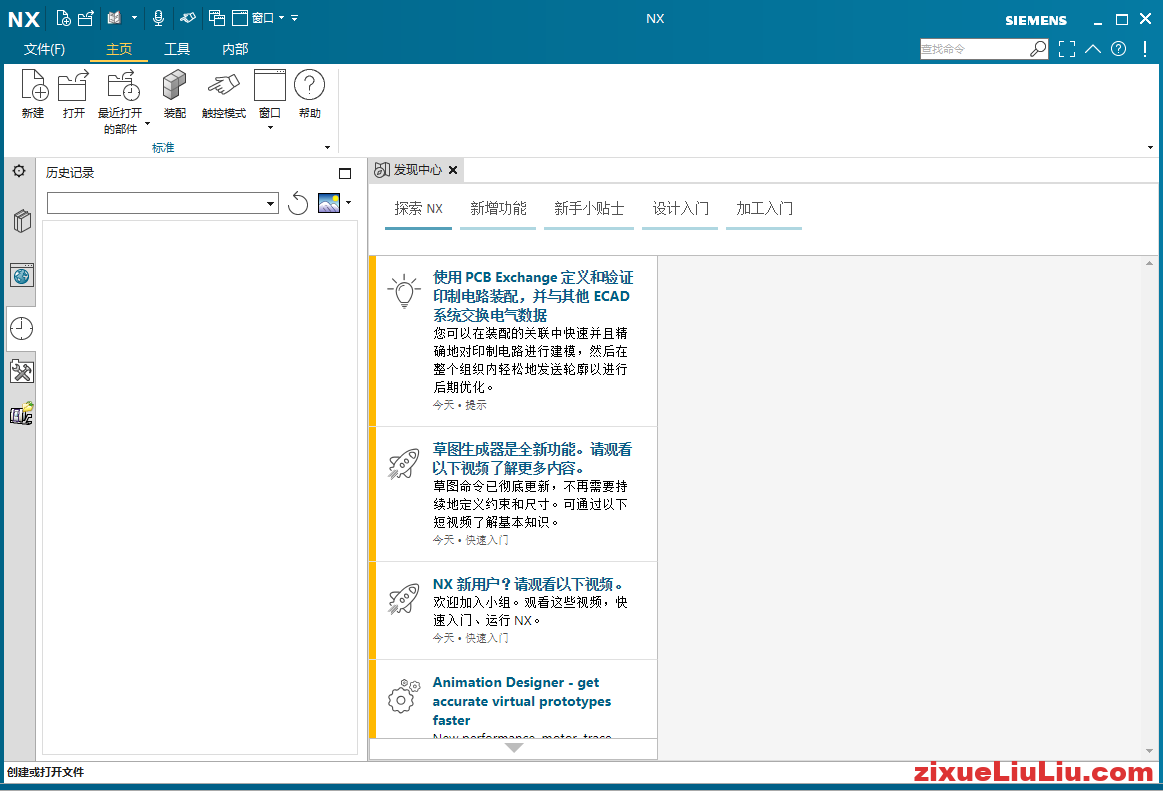Toggle full screen mode icon

(1067, 49)
